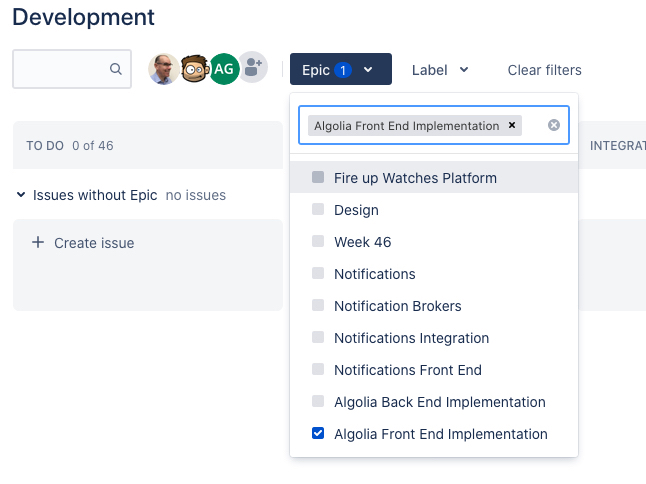Check the Design epic checkbox
This screenshot has width=646, height=484.
[x=318, y=209]
